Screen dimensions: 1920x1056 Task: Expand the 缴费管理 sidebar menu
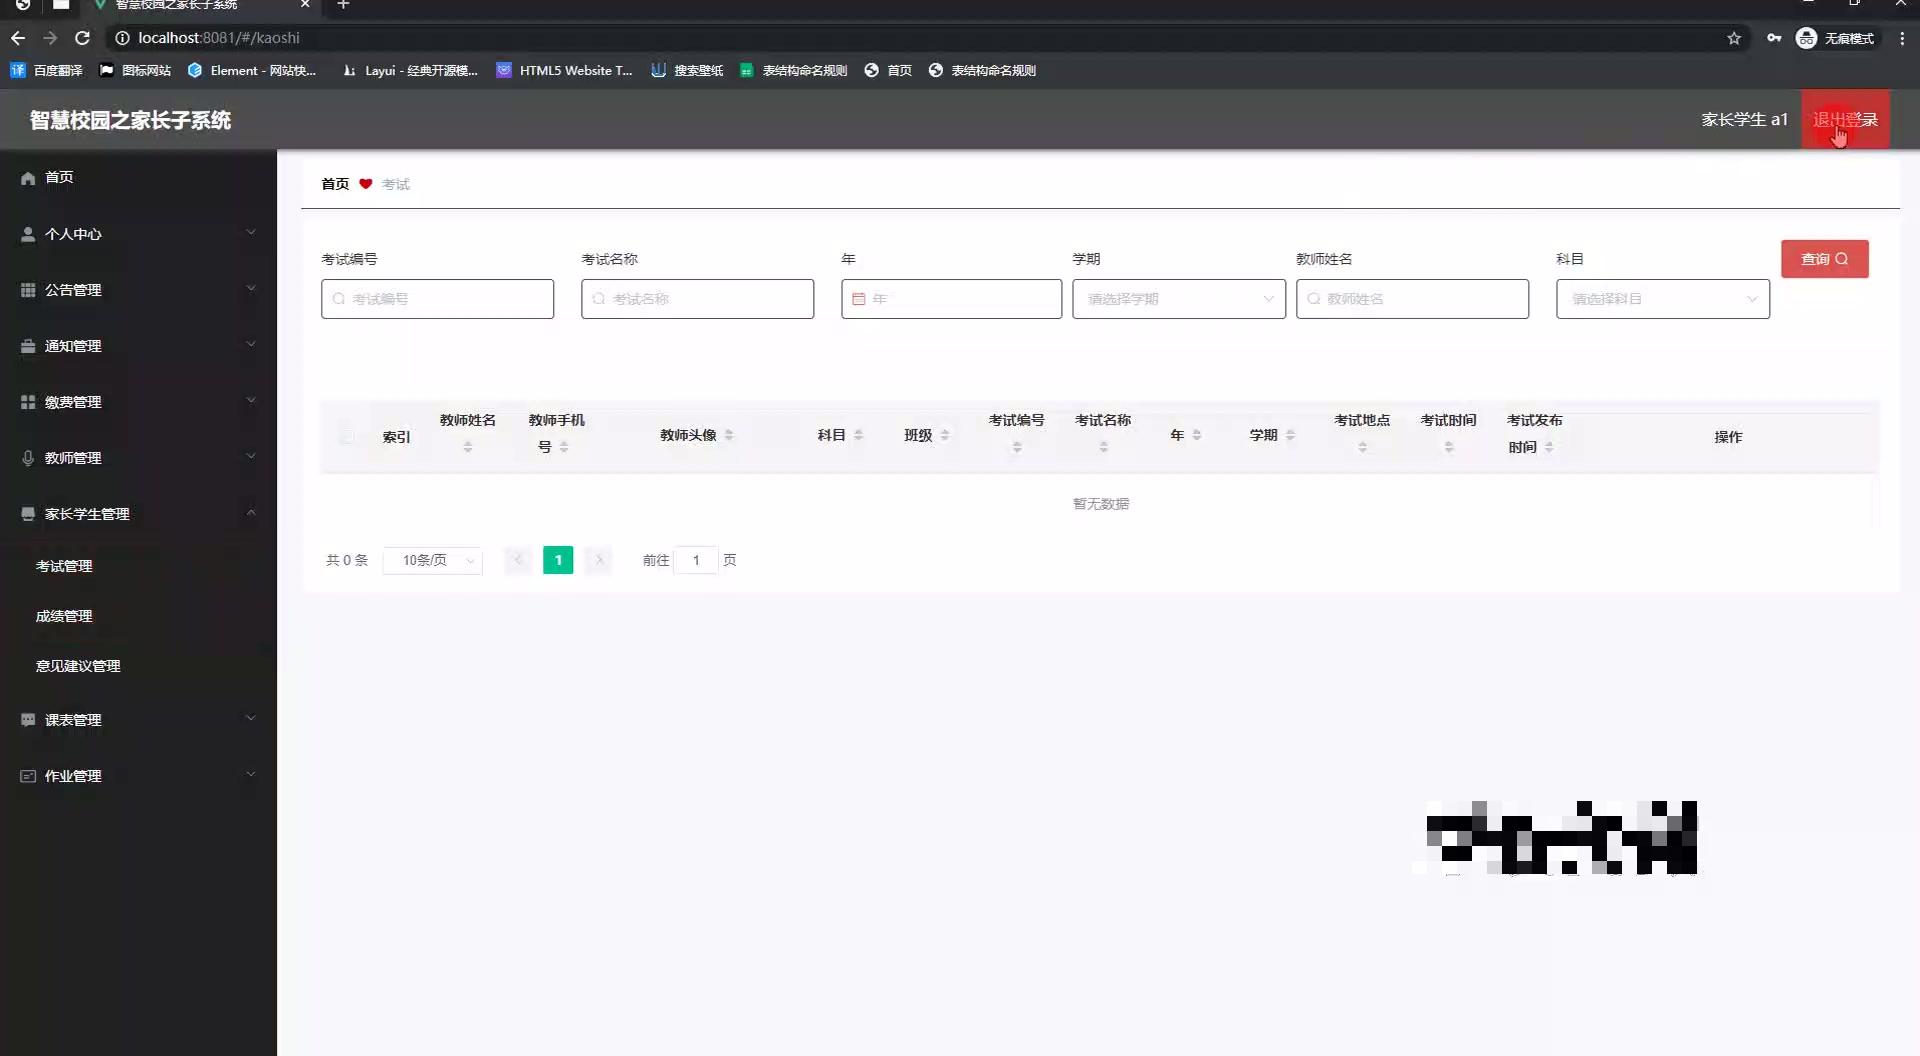pos(138,401)
